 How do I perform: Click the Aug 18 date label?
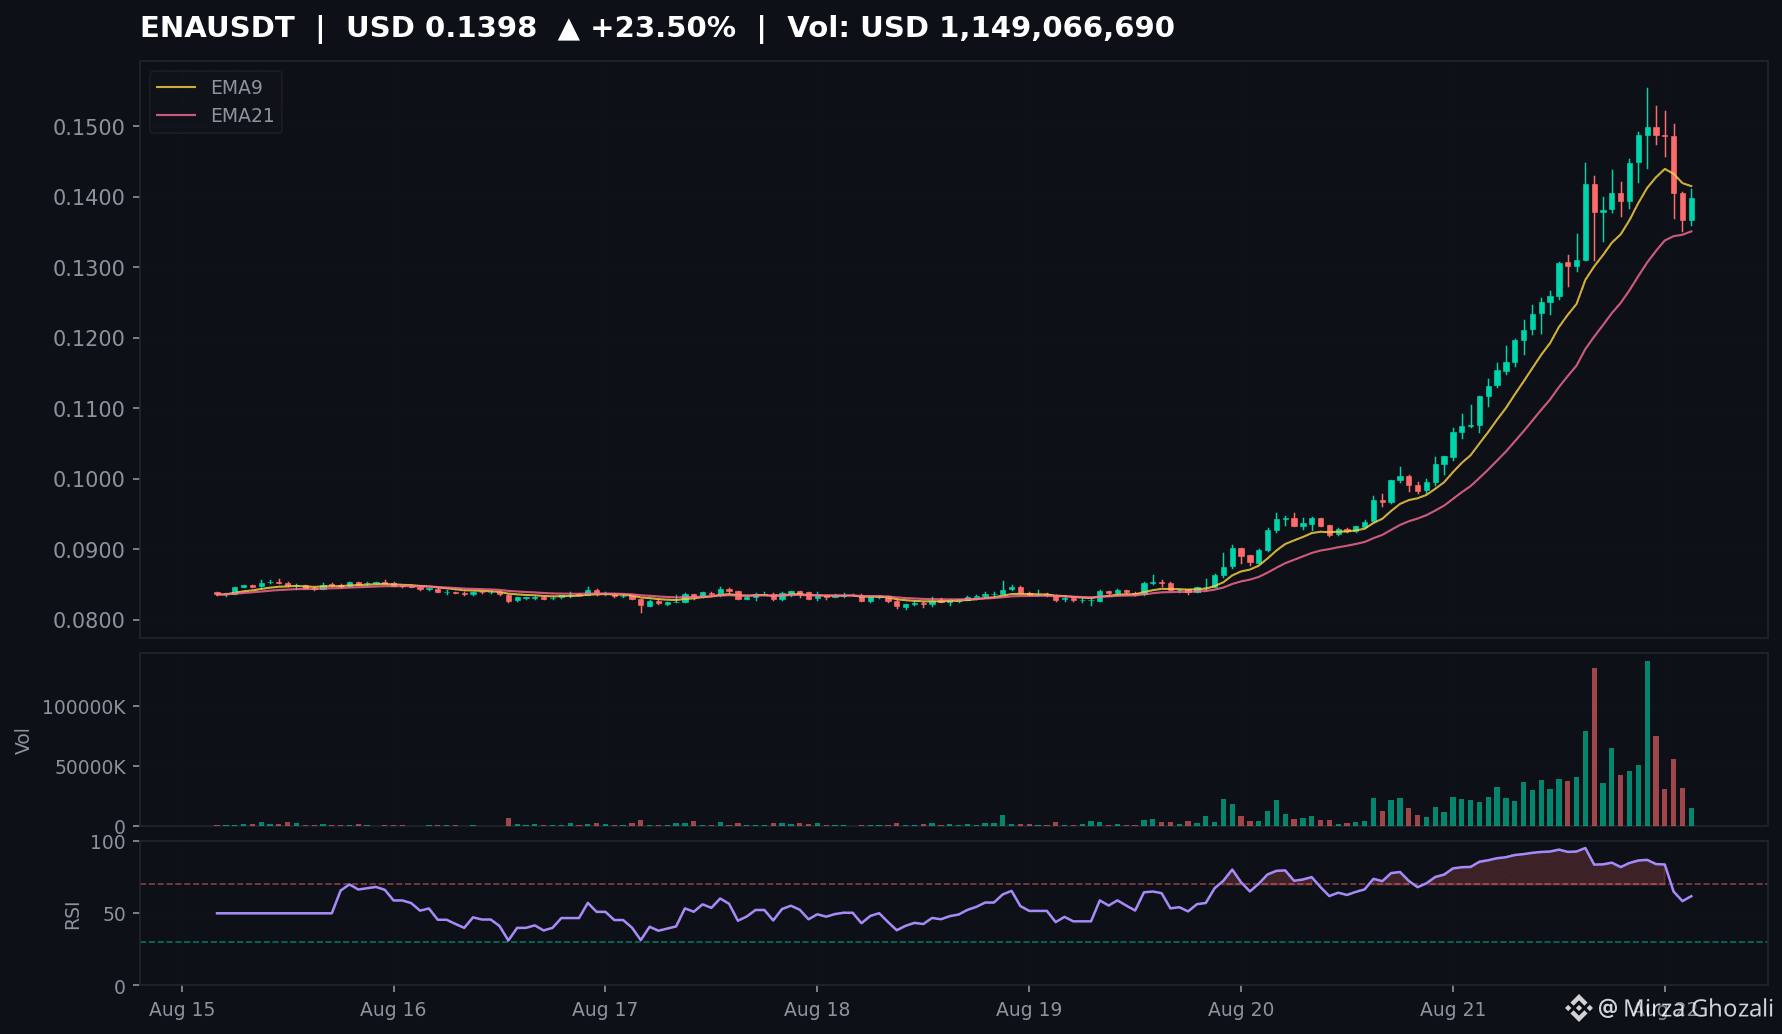pos(817,1010)
